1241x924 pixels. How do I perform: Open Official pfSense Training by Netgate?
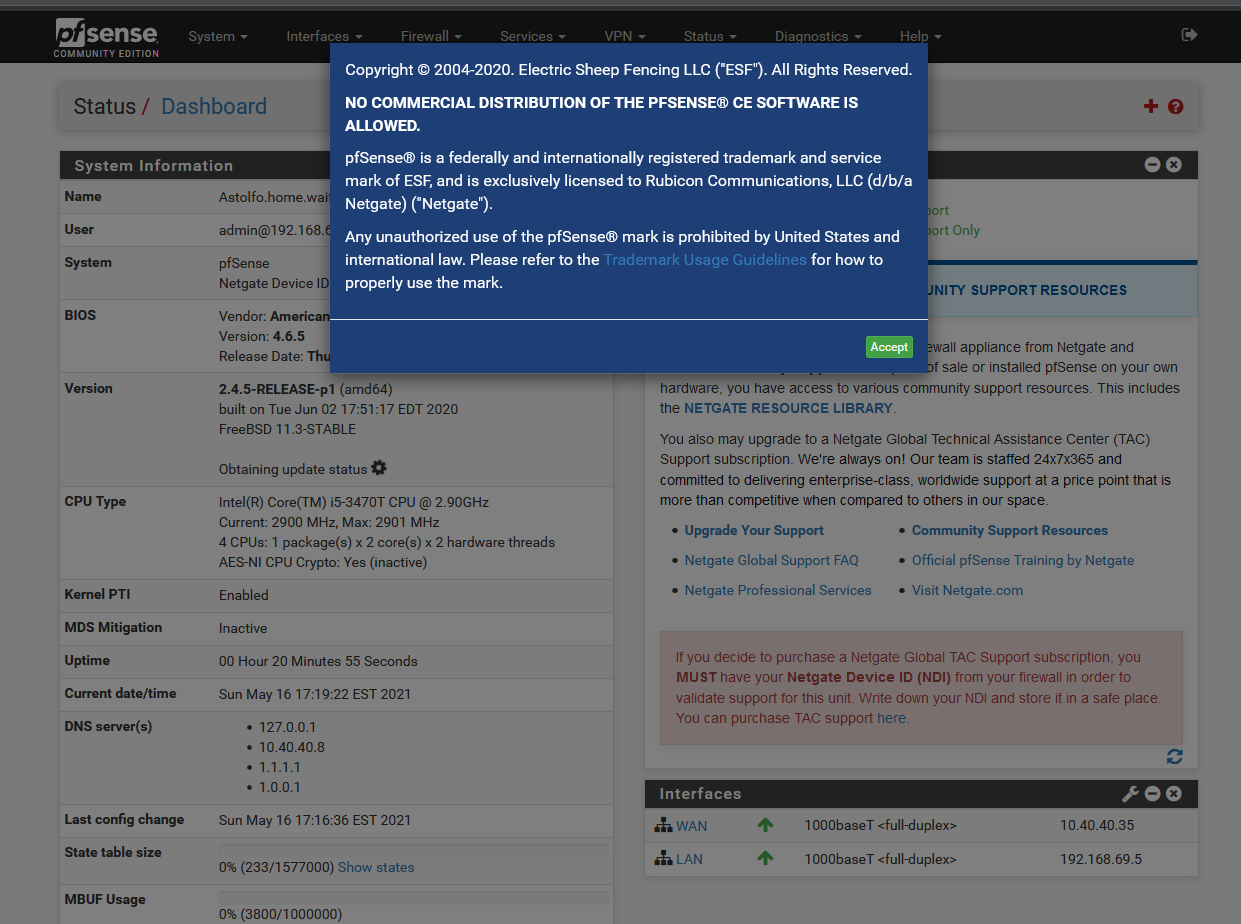[1023, 560]
